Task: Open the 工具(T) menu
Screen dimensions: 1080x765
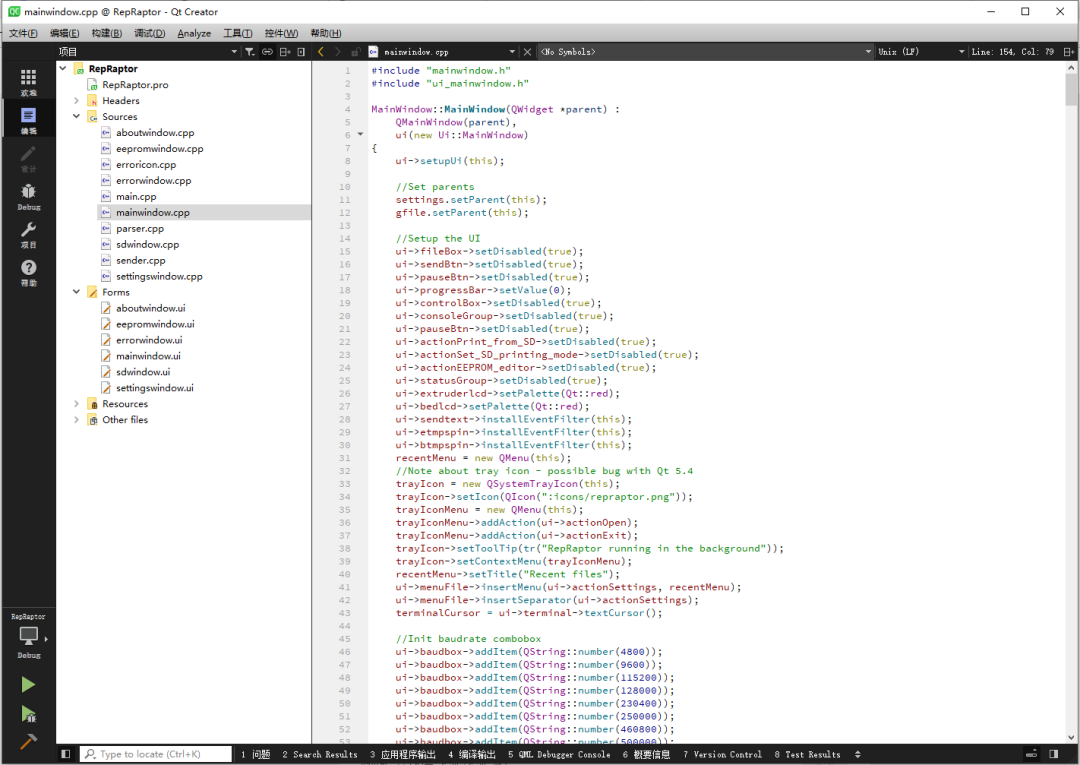Action: point(237,33)
